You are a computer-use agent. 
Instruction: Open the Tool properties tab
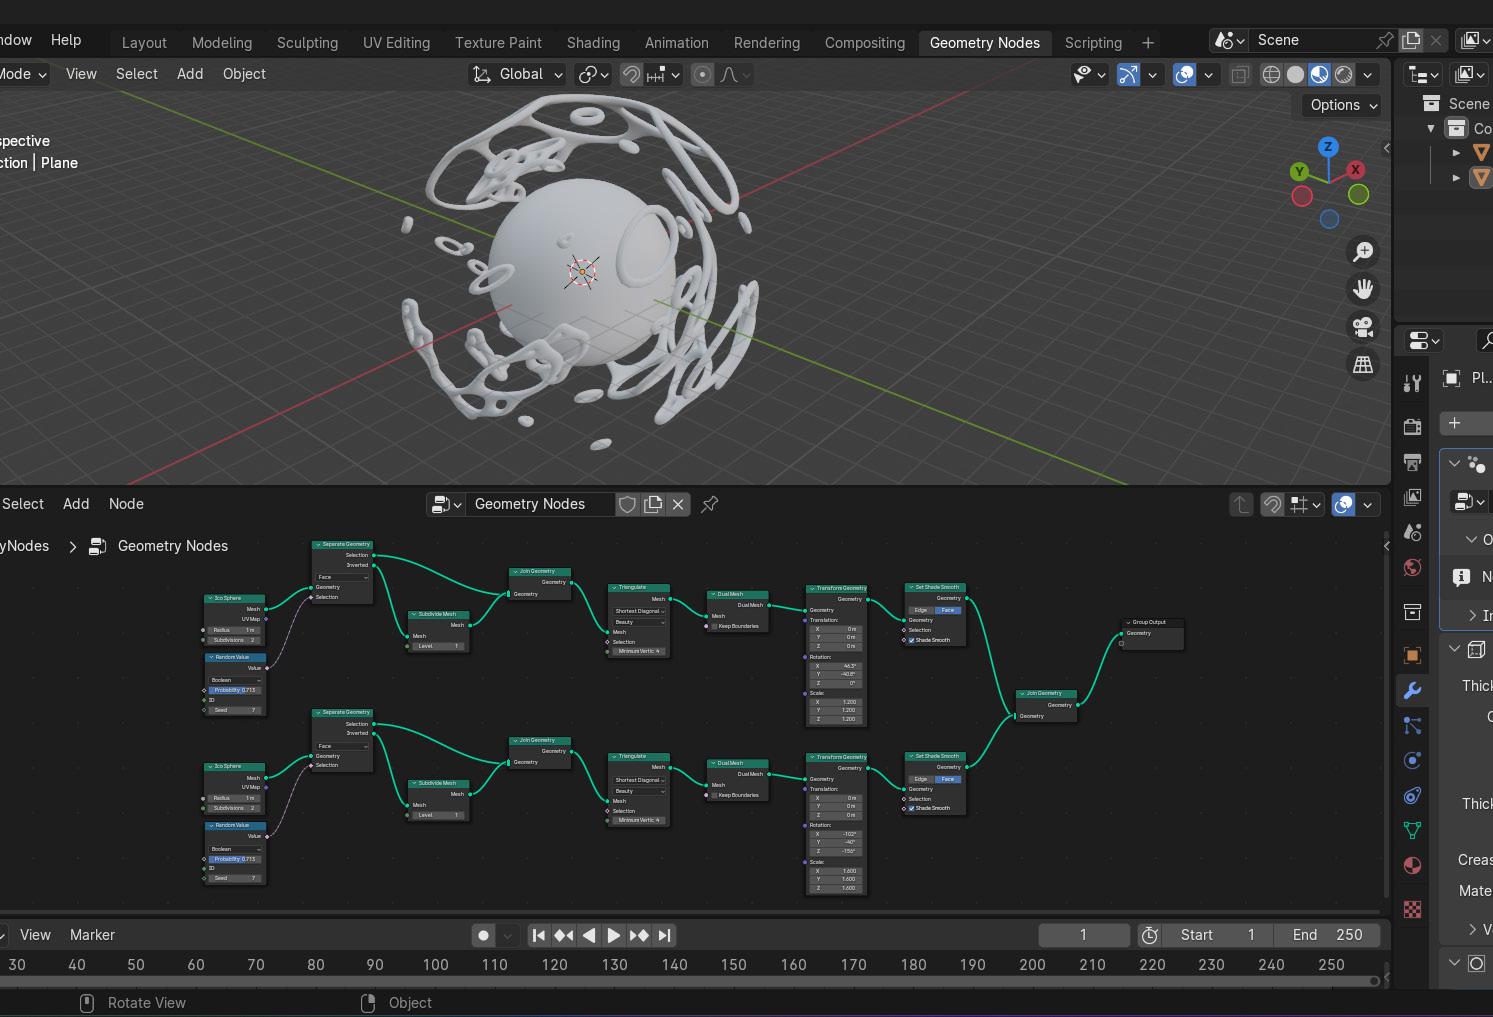point(1412,382)
